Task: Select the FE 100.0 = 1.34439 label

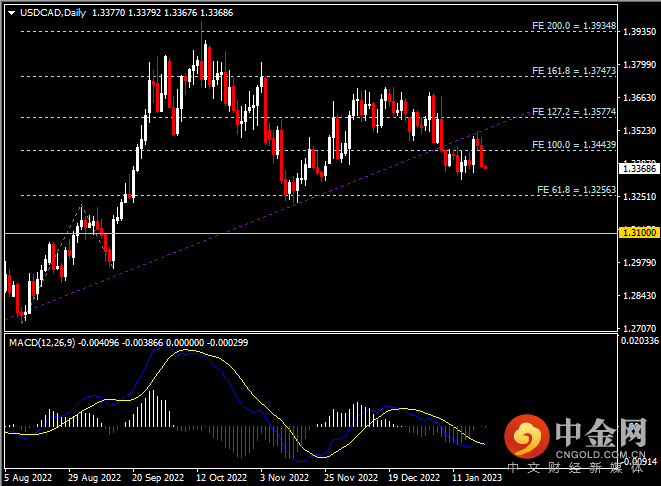Action: [x=574, y=145]
